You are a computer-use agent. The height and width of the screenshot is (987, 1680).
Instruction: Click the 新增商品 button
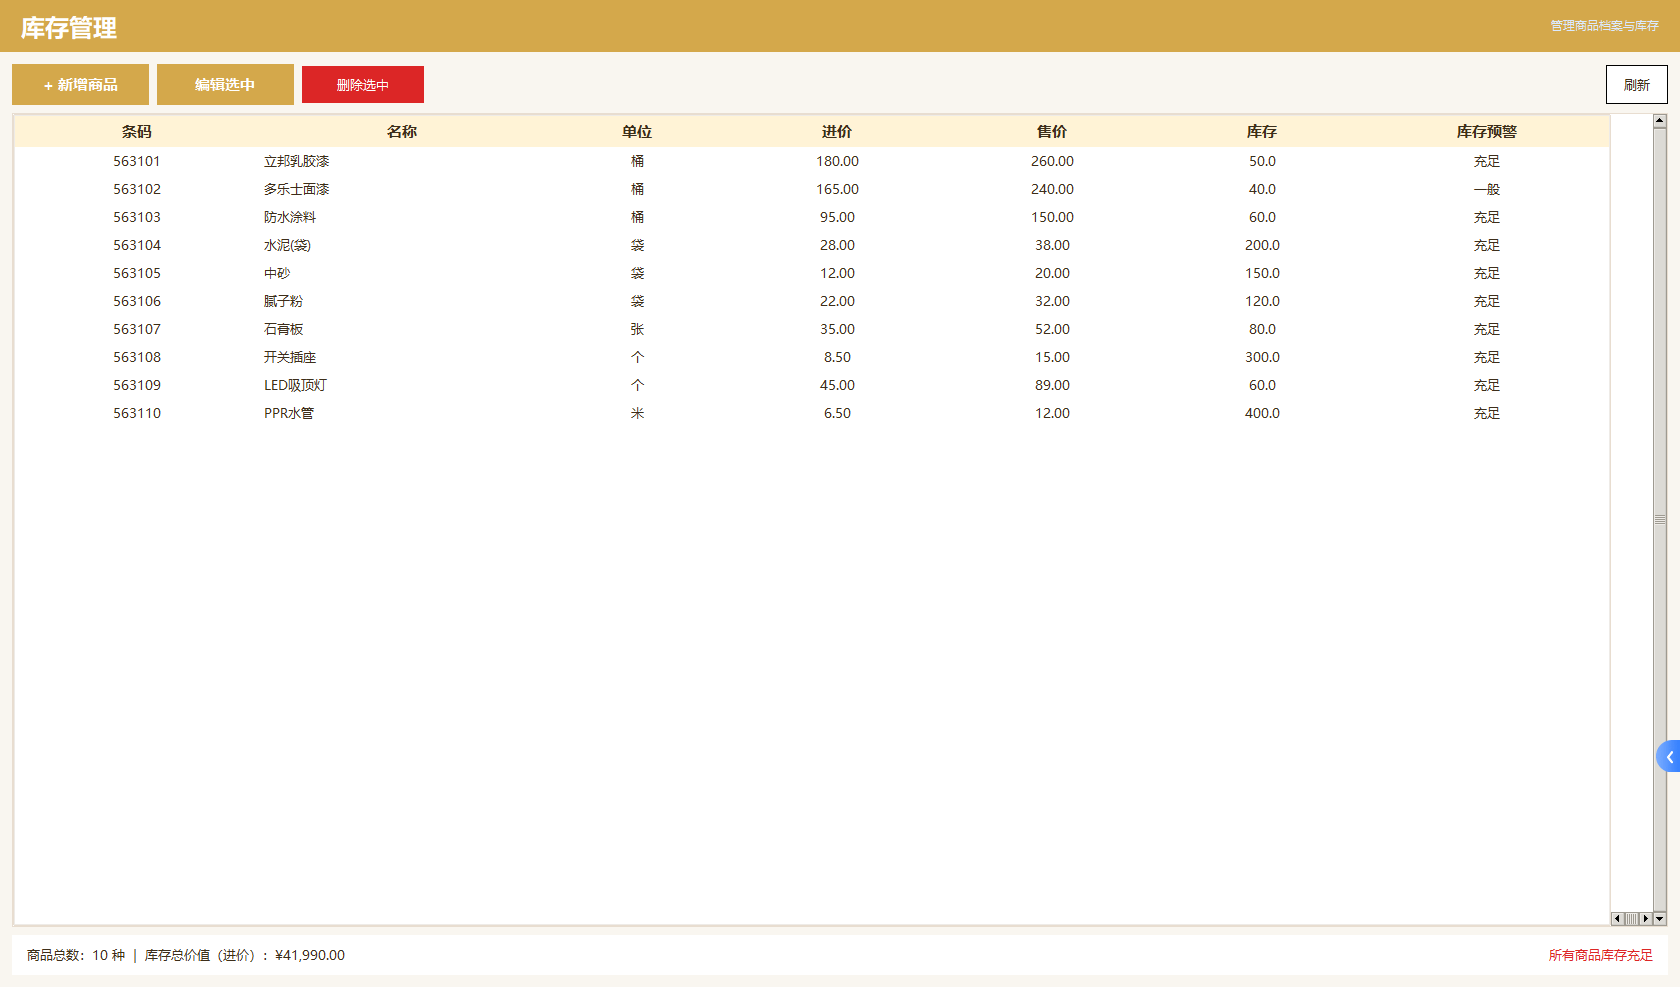(80, 85)
